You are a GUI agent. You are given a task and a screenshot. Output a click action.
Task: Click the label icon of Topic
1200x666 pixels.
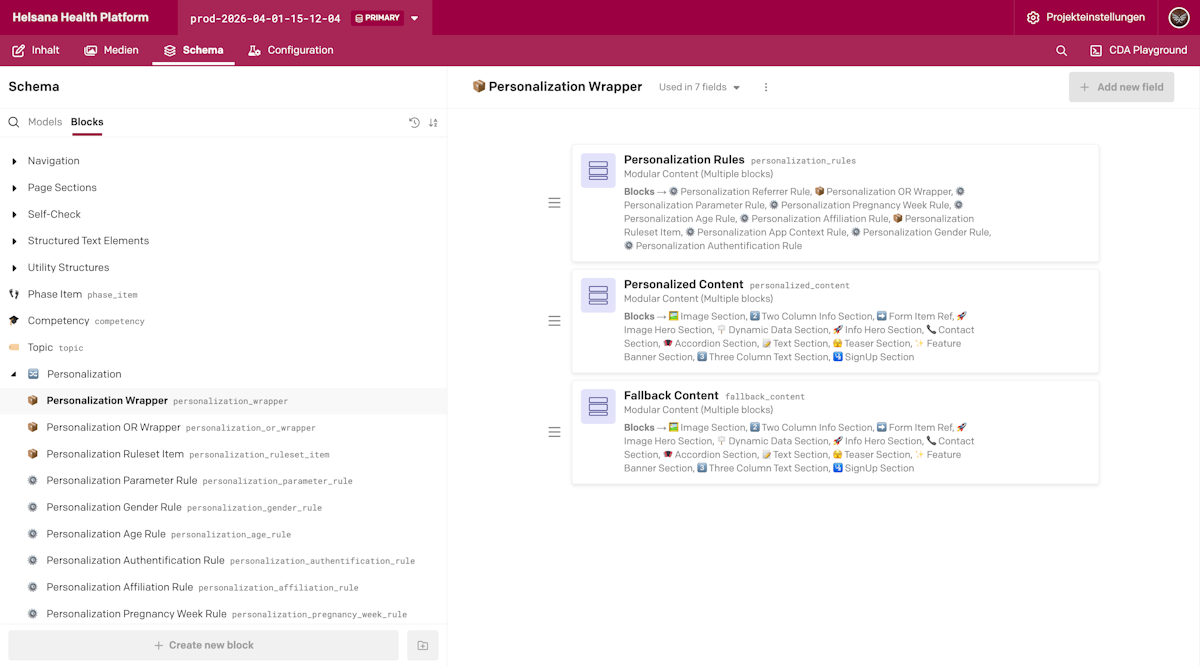(x=14, y=348)
